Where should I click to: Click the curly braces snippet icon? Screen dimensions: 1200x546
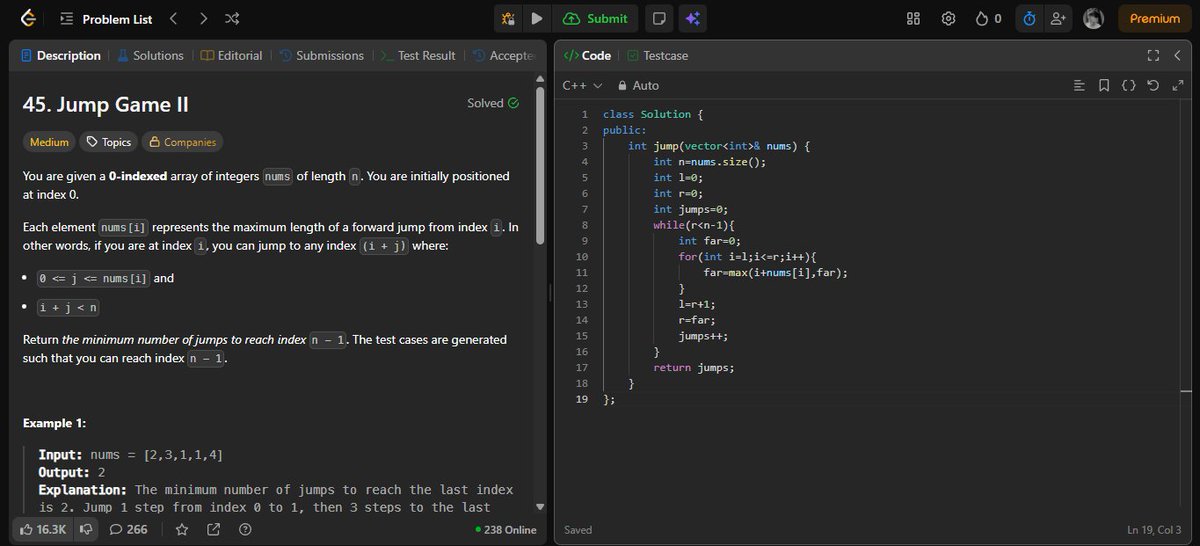(1129, 85)
